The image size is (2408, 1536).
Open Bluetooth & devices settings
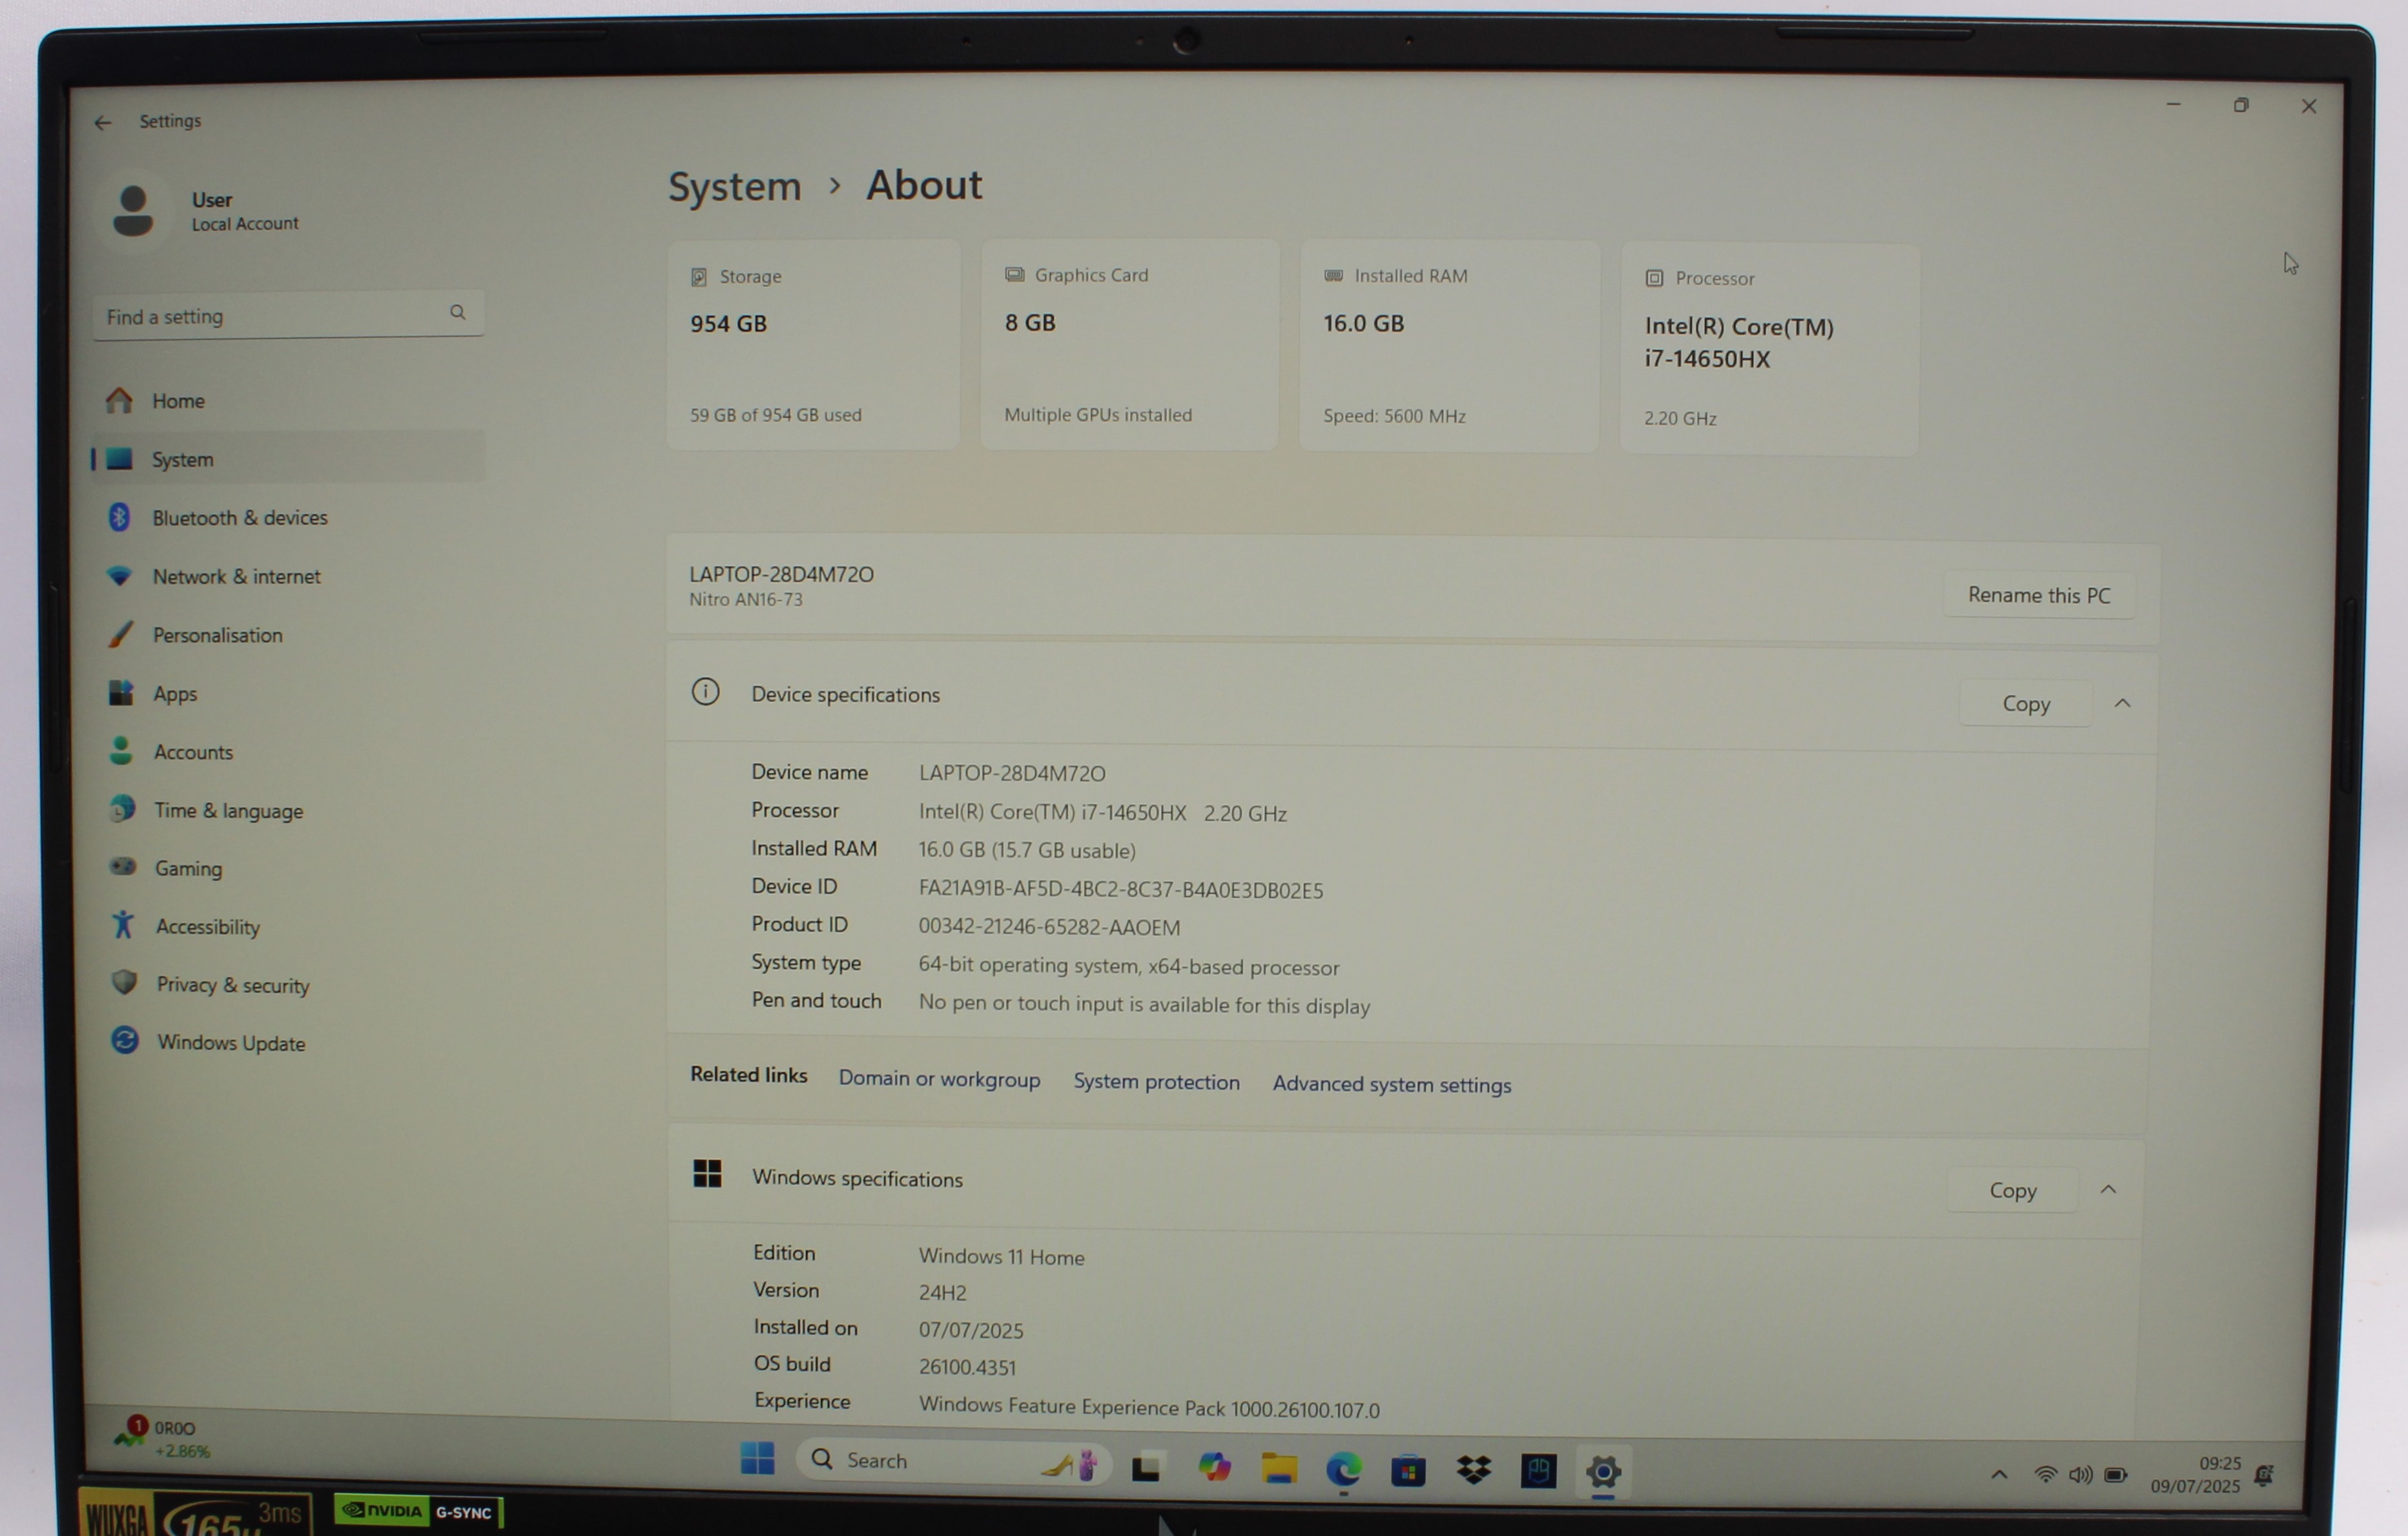(x=288, y=518)
